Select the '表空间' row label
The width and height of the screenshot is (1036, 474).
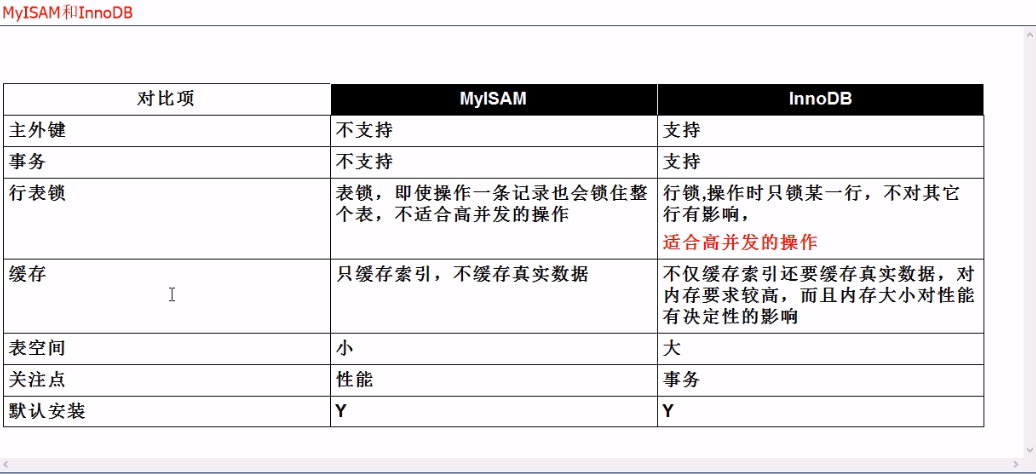37,348
